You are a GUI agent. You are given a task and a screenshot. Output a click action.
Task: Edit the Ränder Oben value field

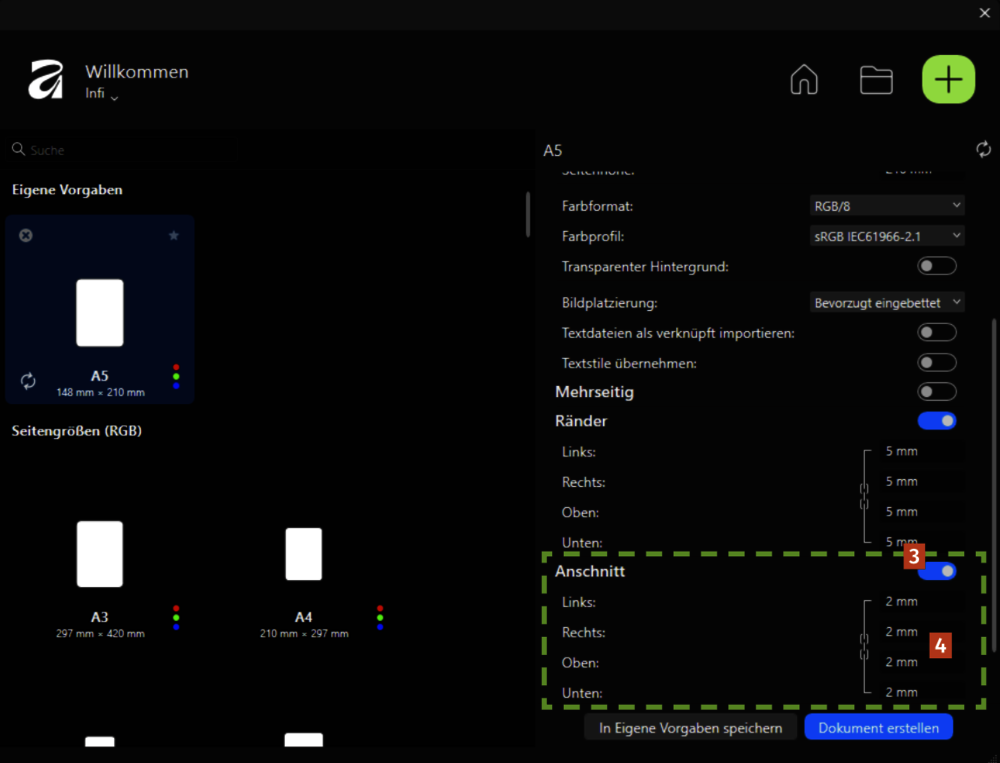tap(922, 512)
